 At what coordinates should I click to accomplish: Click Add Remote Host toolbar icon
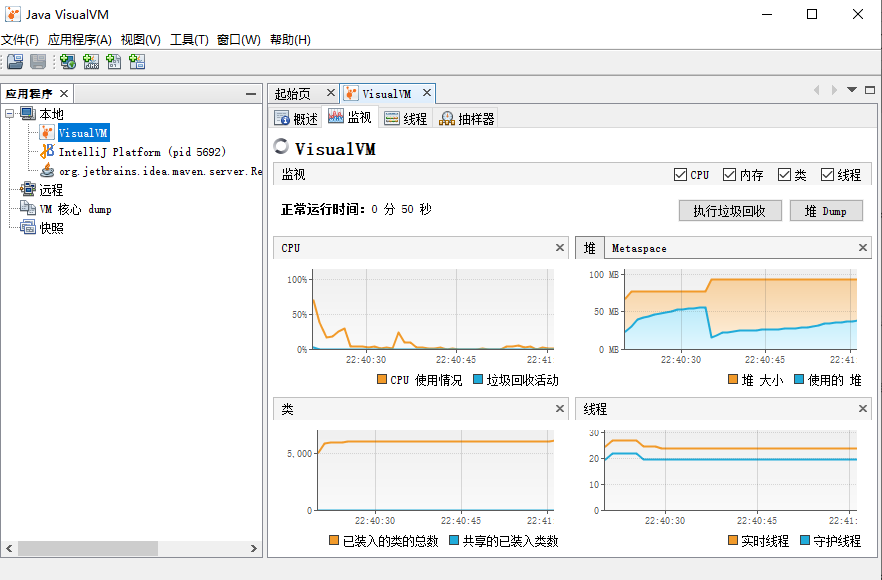pos(68,61)
